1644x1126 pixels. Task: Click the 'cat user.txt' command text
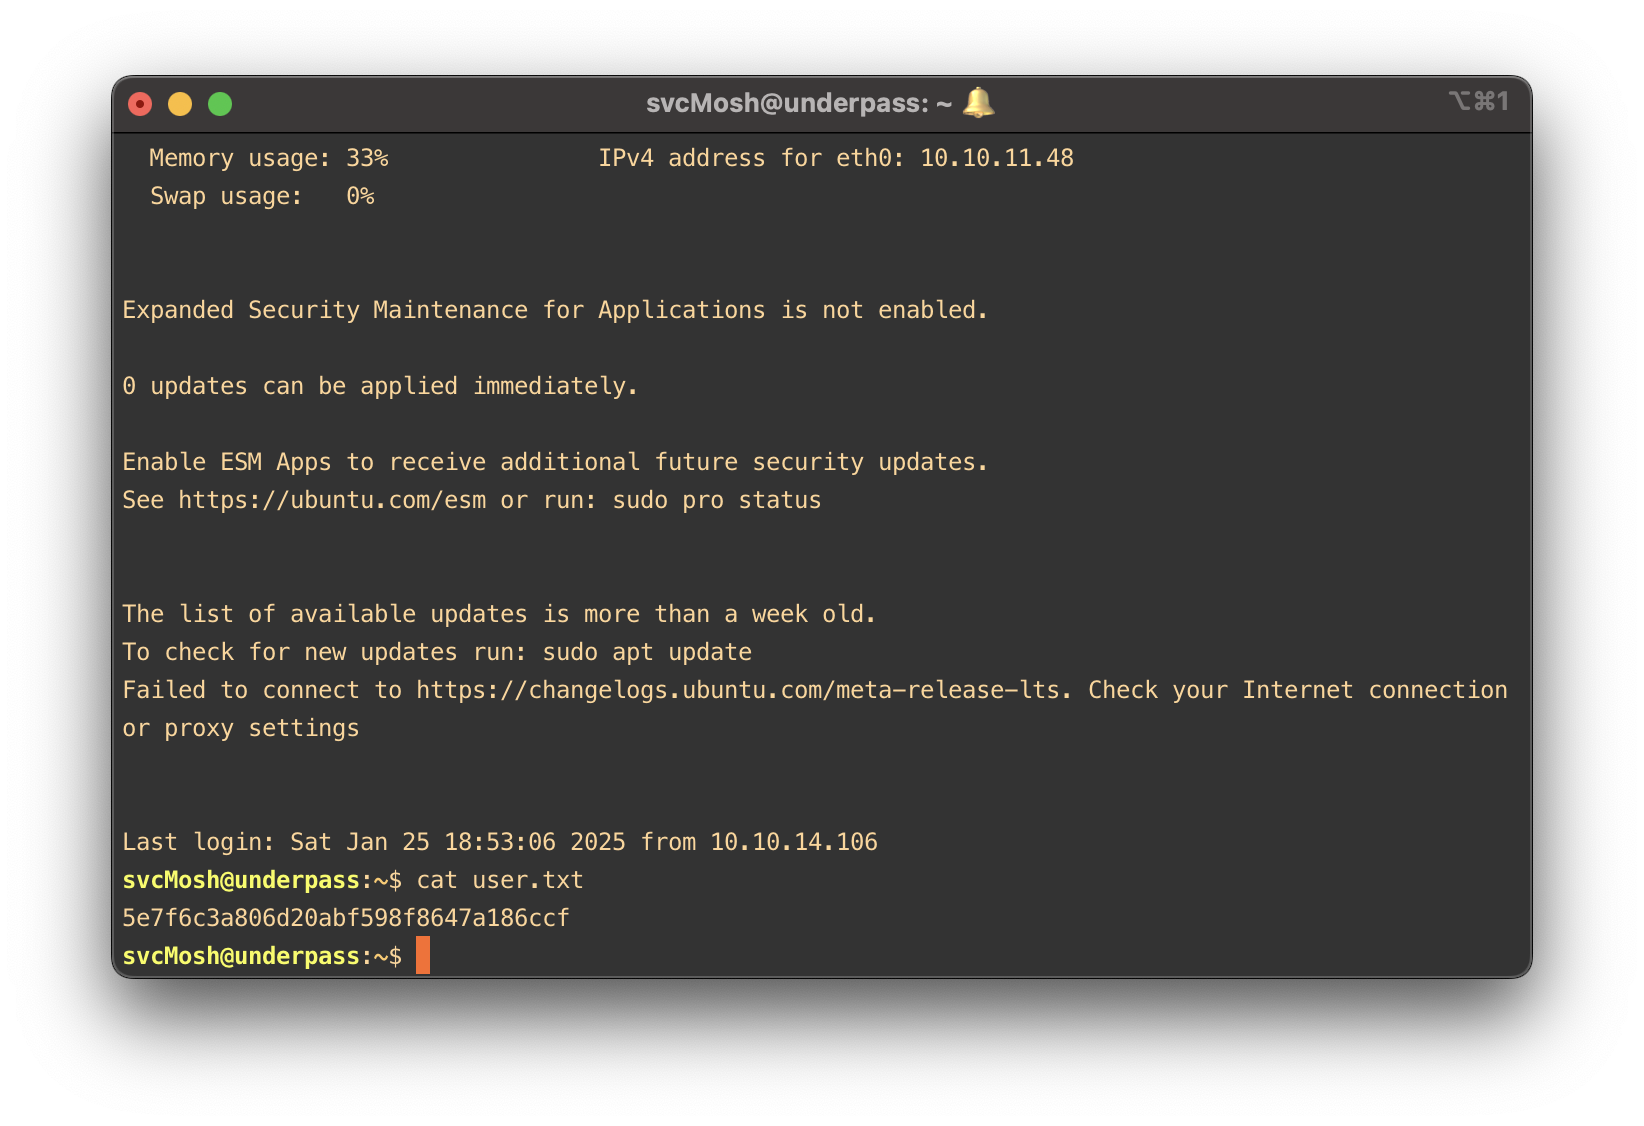pos(499,880)
